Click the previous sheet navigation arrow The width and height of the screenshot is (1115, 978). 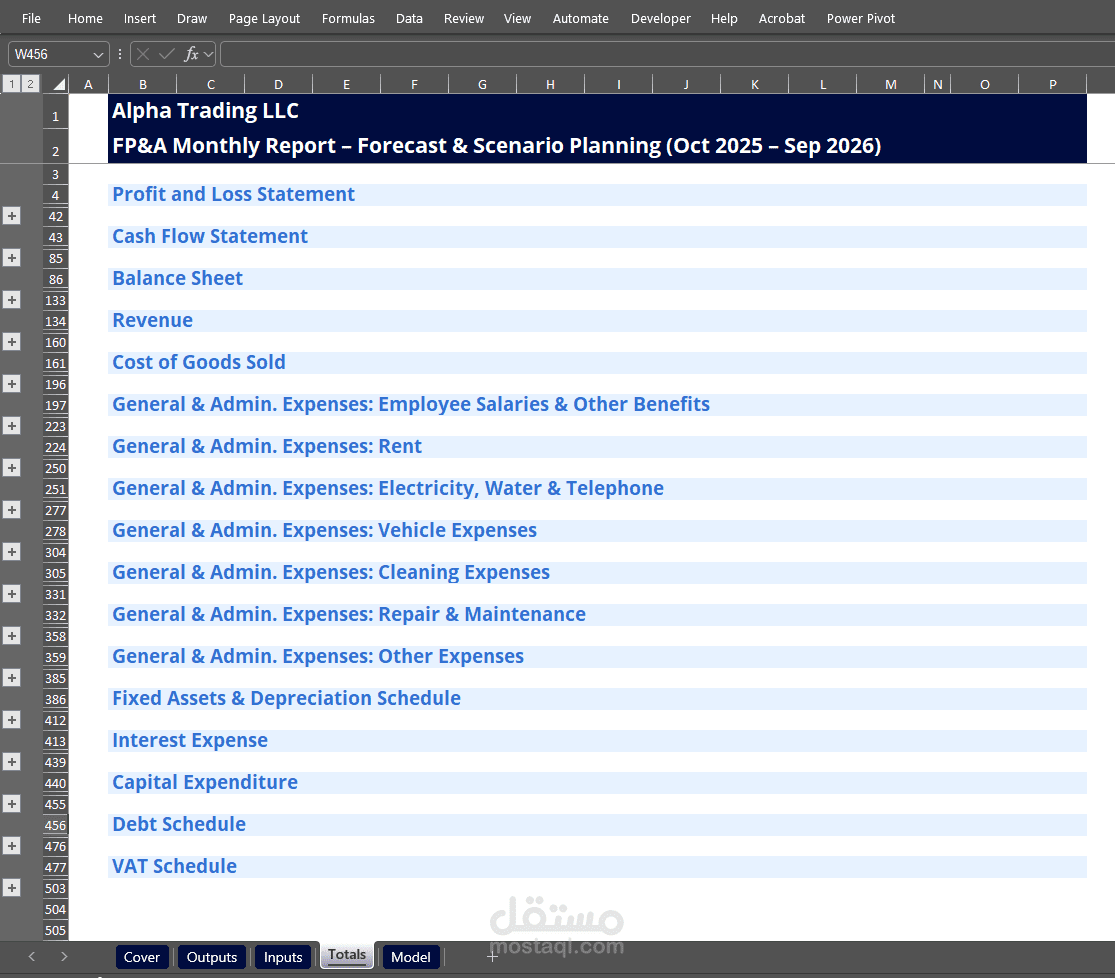(31, 957)
